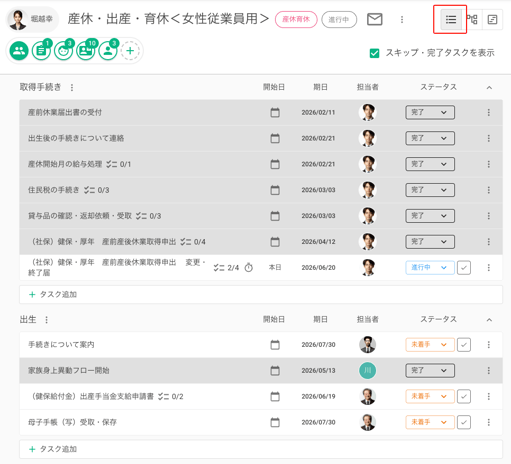Open the row menu for 住民税の手続き
The height and width of the screenshot is (464, 511).
(x=489, y=190)
